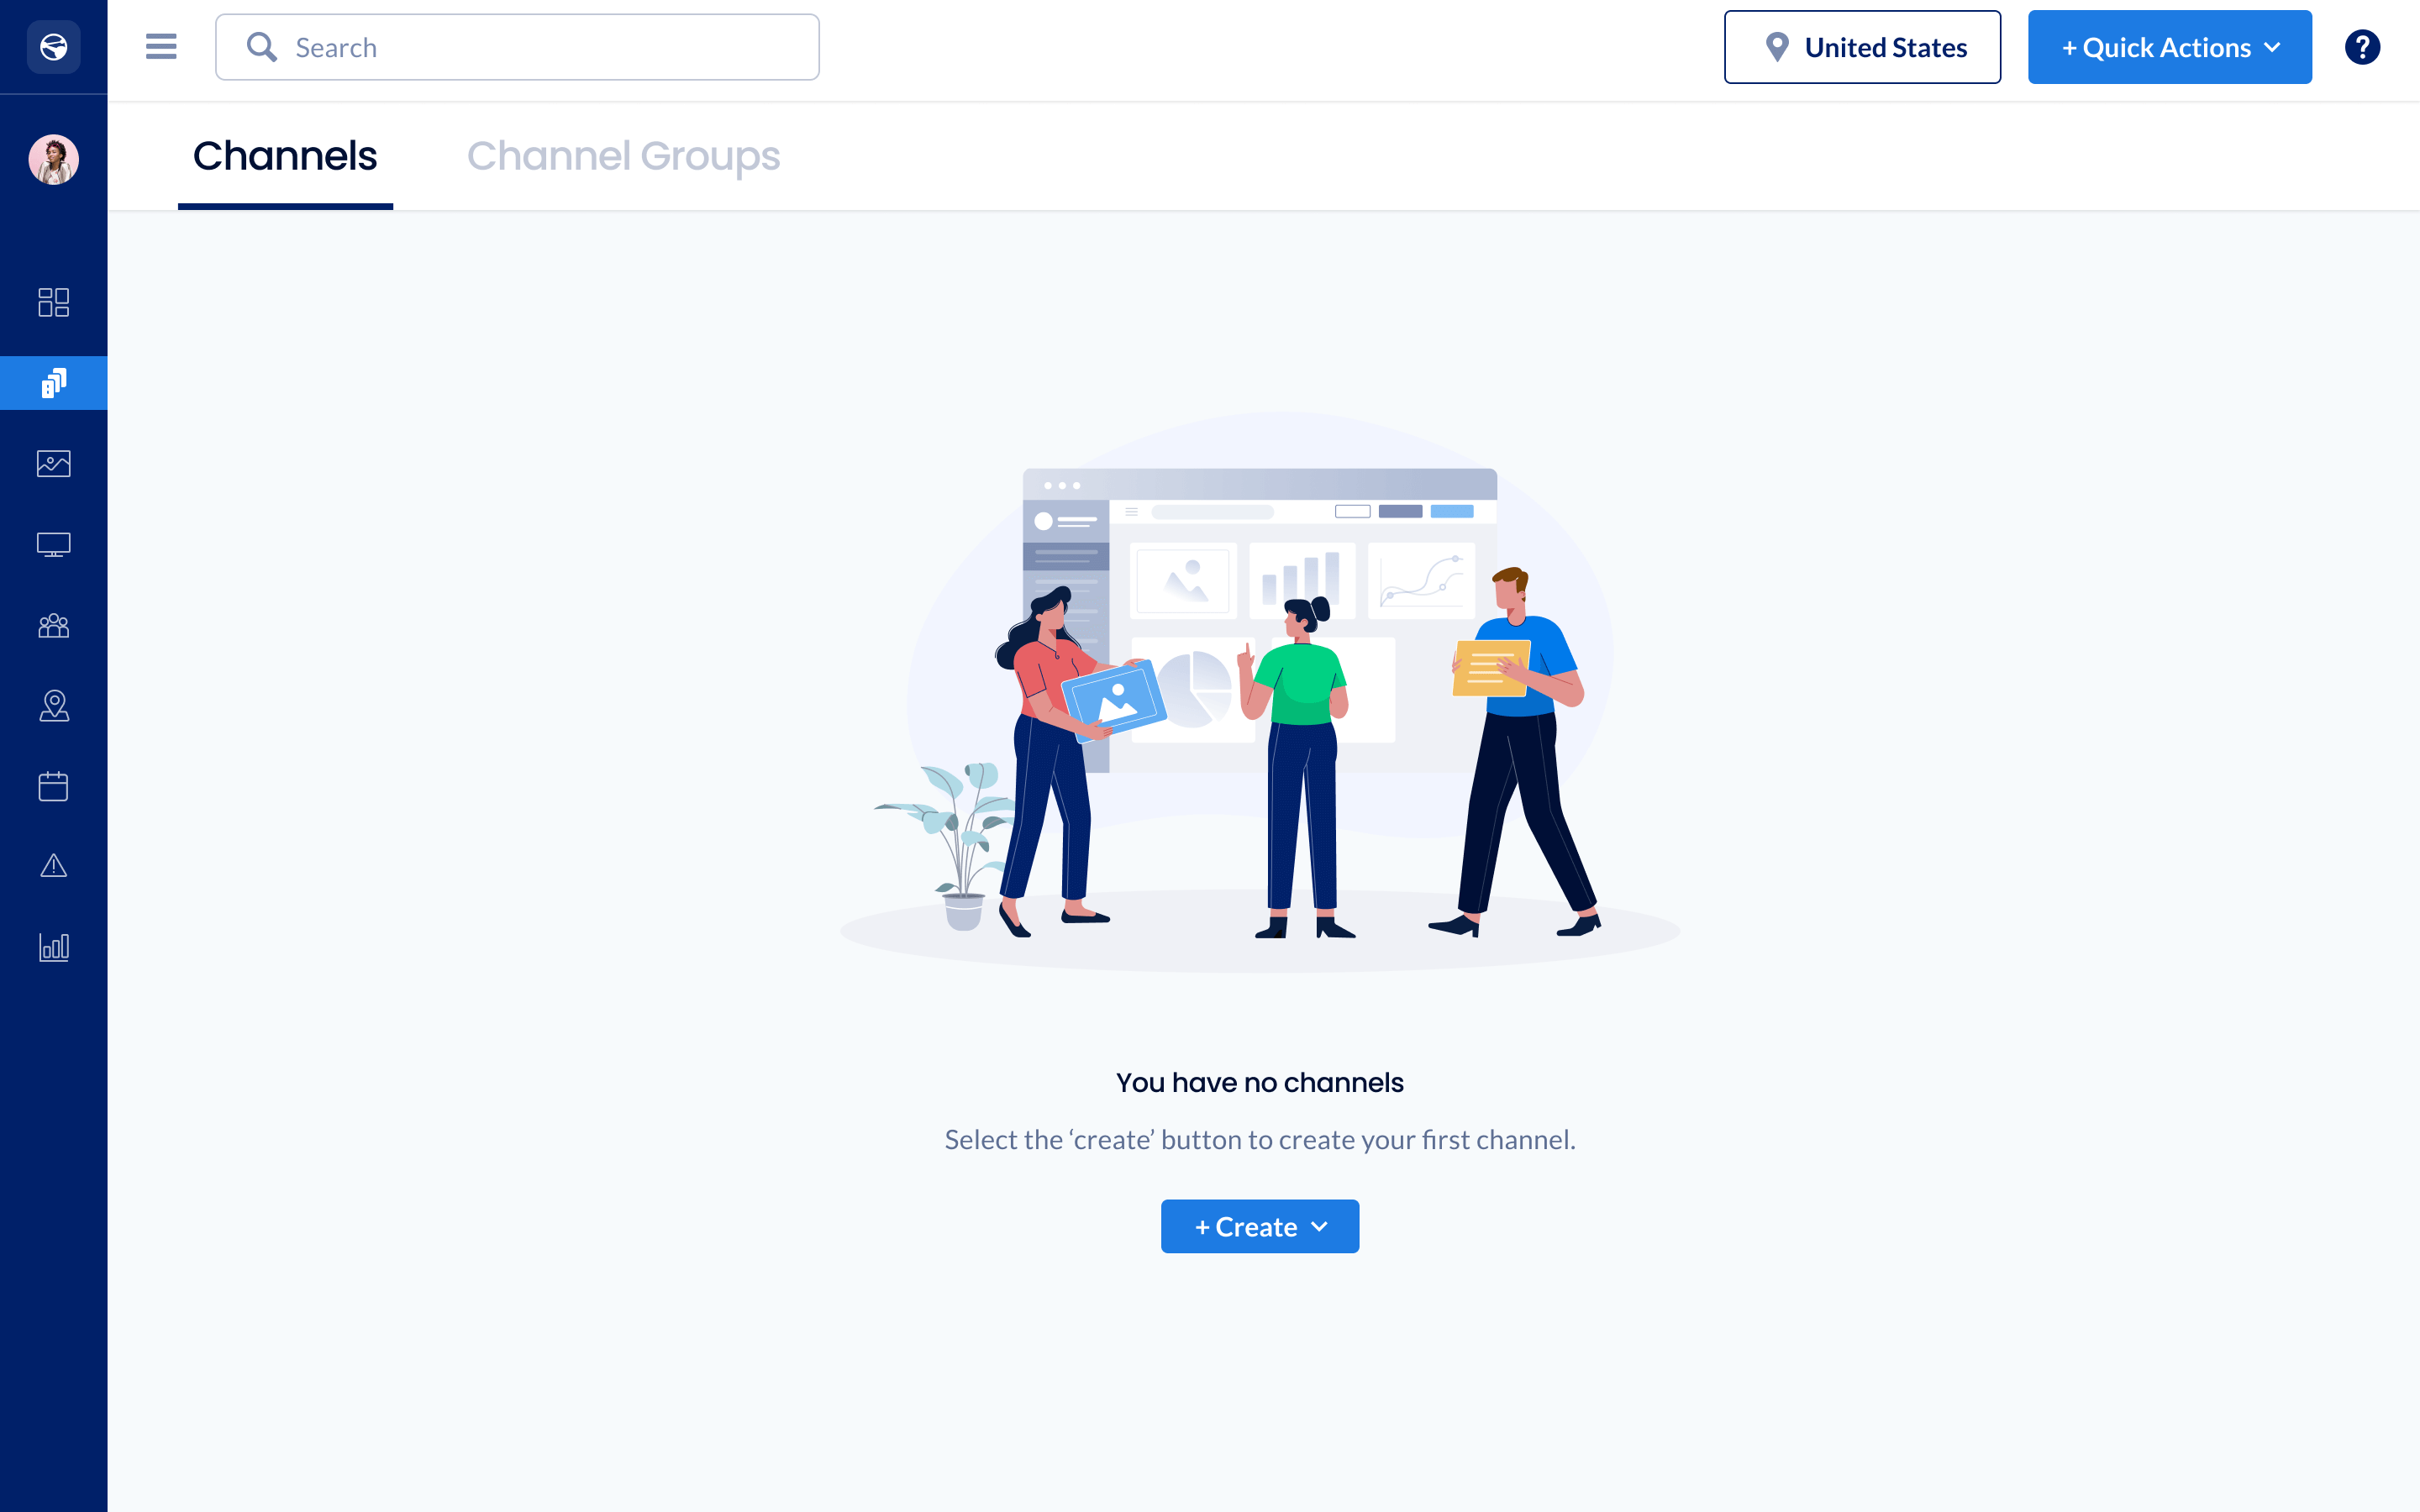
Task: Click the app logo at top left
Action: point(53,47)
